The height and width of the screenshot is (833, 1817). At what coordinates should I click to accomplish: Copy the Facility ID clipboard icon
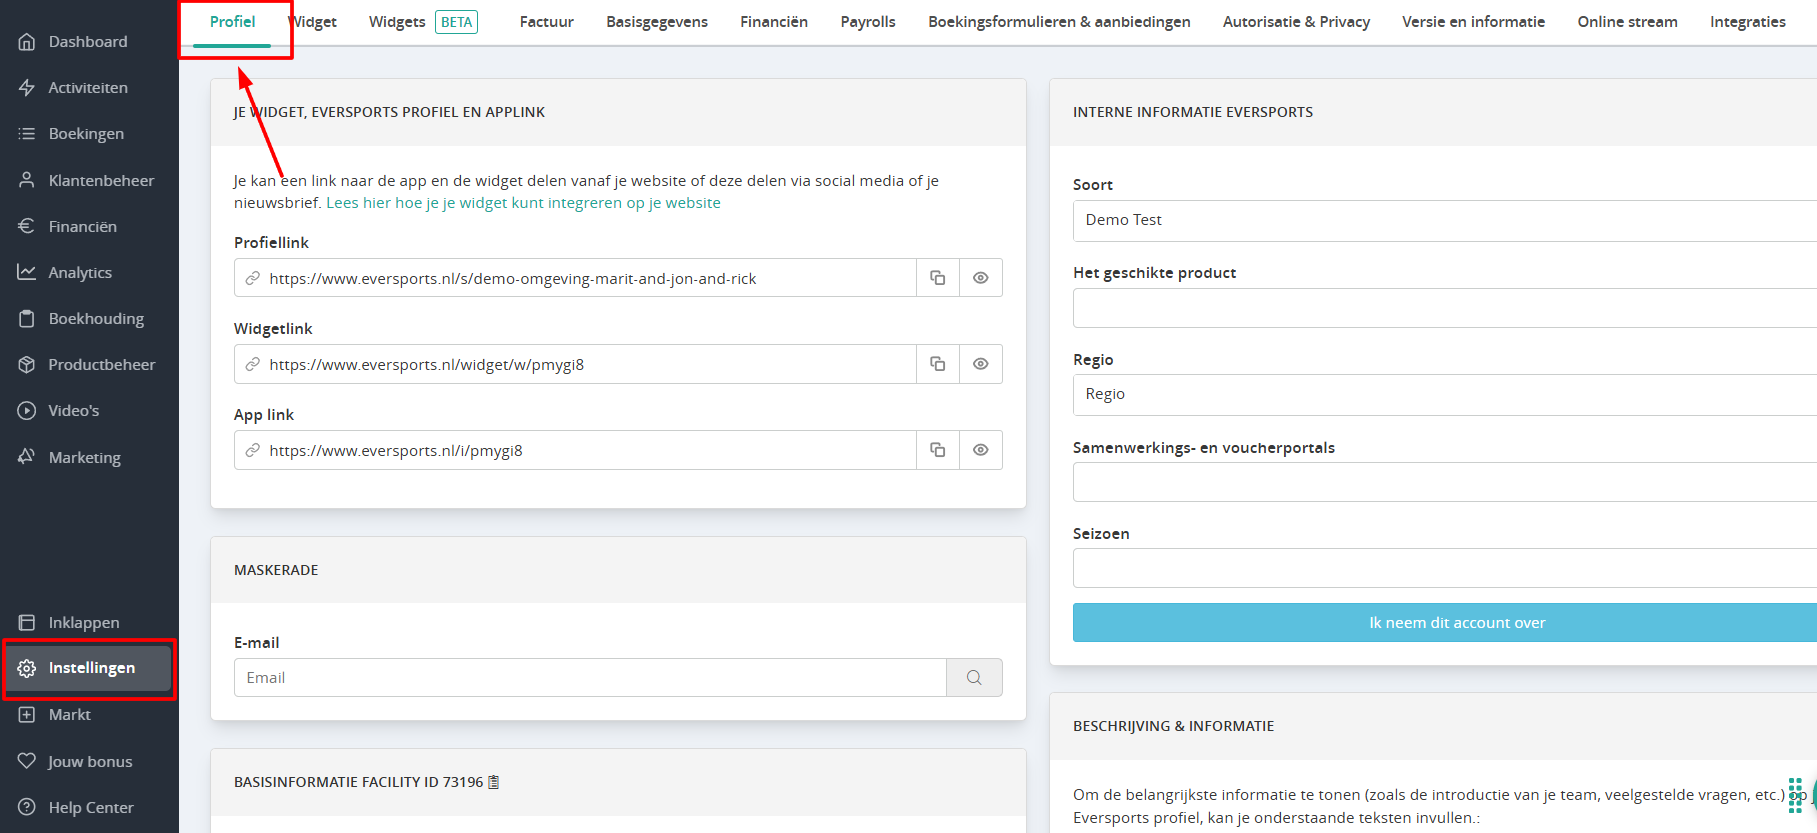click(494, 782)
